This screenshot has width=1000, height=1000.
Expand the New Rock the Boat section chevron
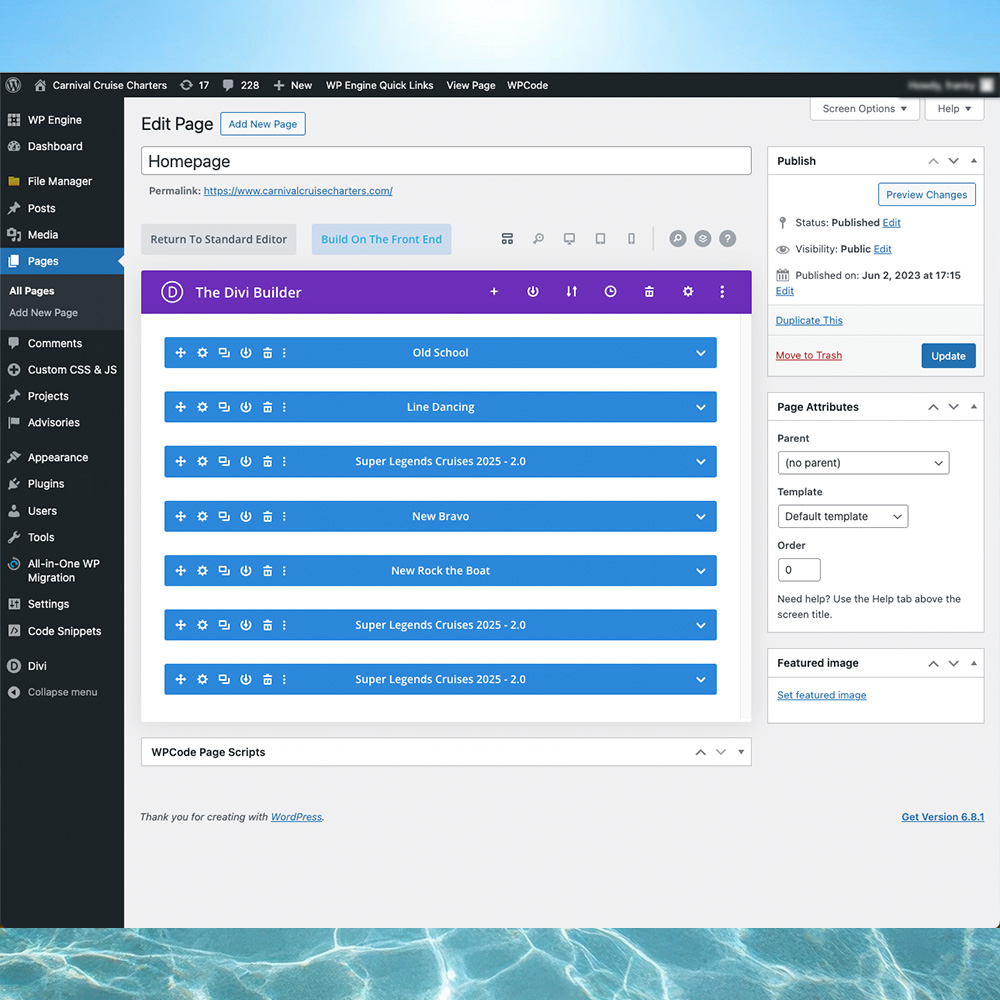tap(701, 571)
